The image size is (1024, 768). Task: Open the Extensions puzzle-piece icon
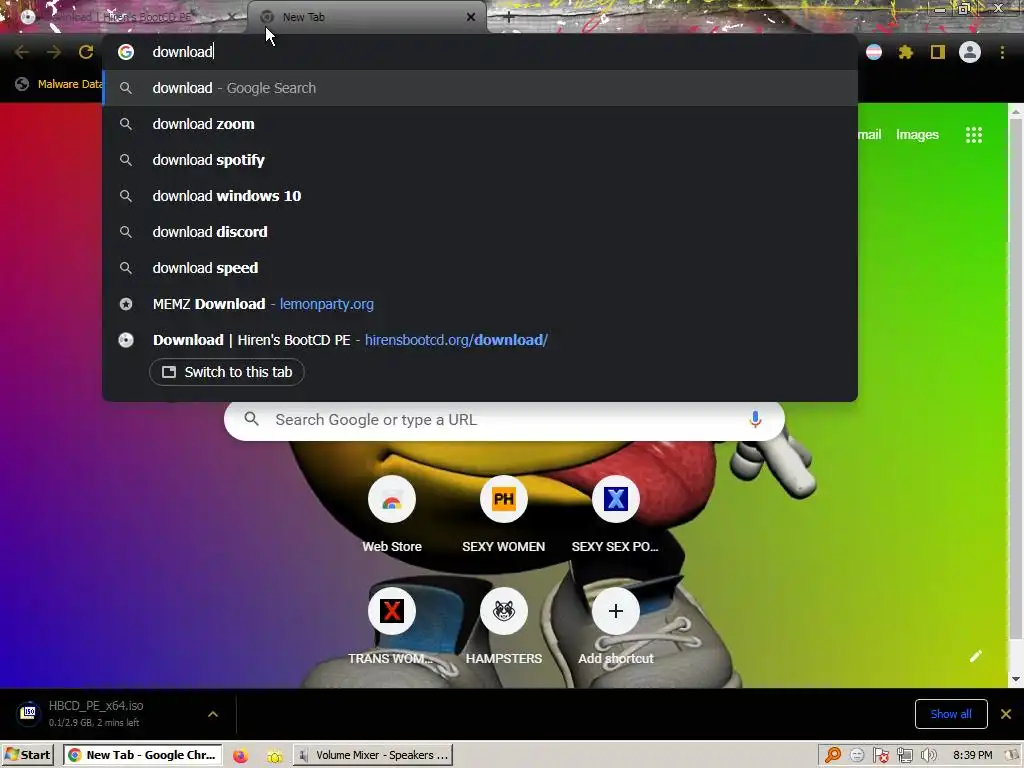tap(905, 52)
